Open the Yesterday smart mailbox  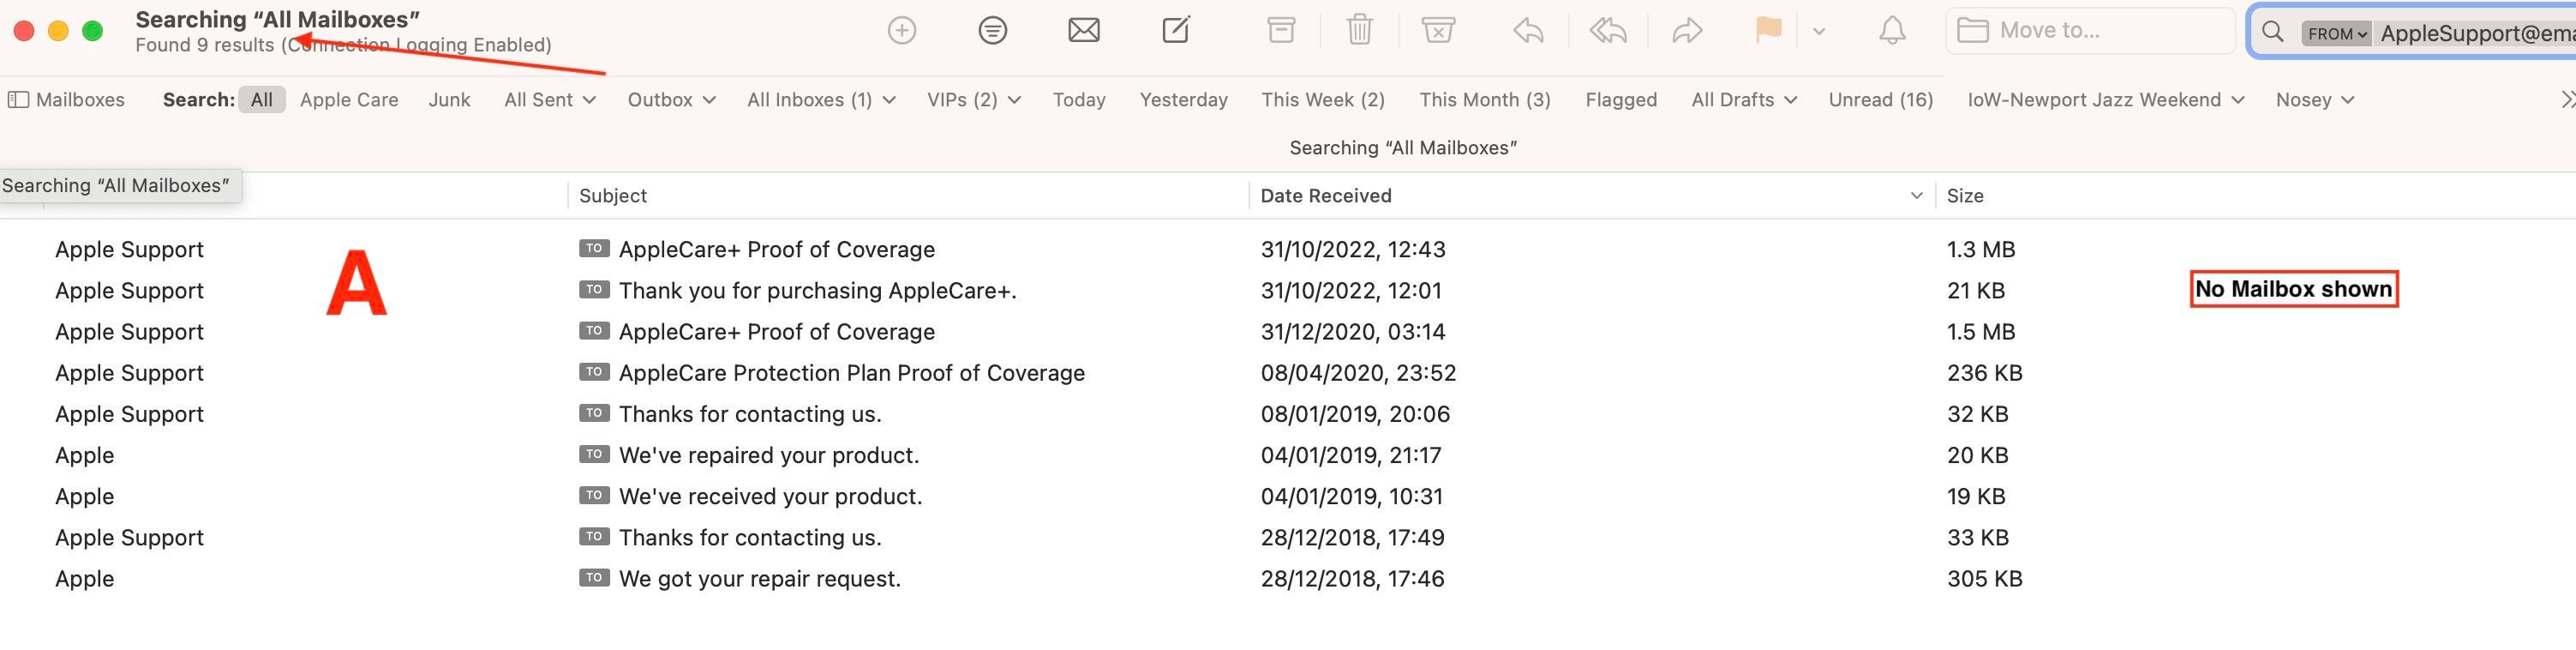(x=1184, y=100)
